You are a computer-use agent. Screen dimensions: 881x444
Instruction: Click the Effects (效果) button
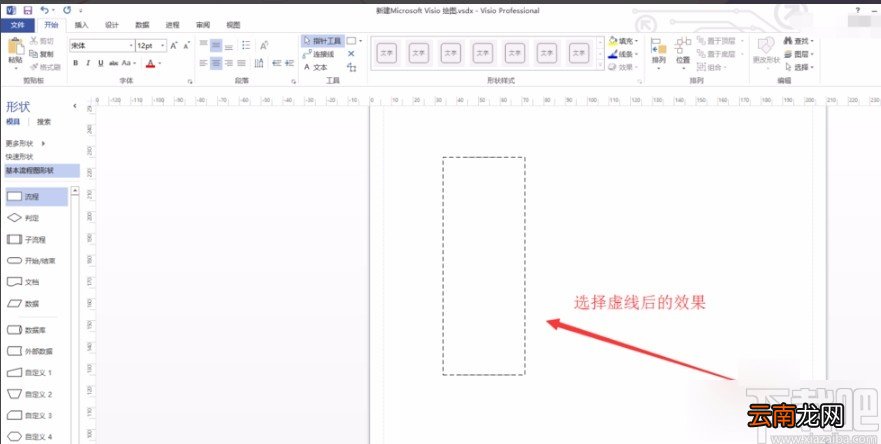pyautogui.click(x=623, y=67)
